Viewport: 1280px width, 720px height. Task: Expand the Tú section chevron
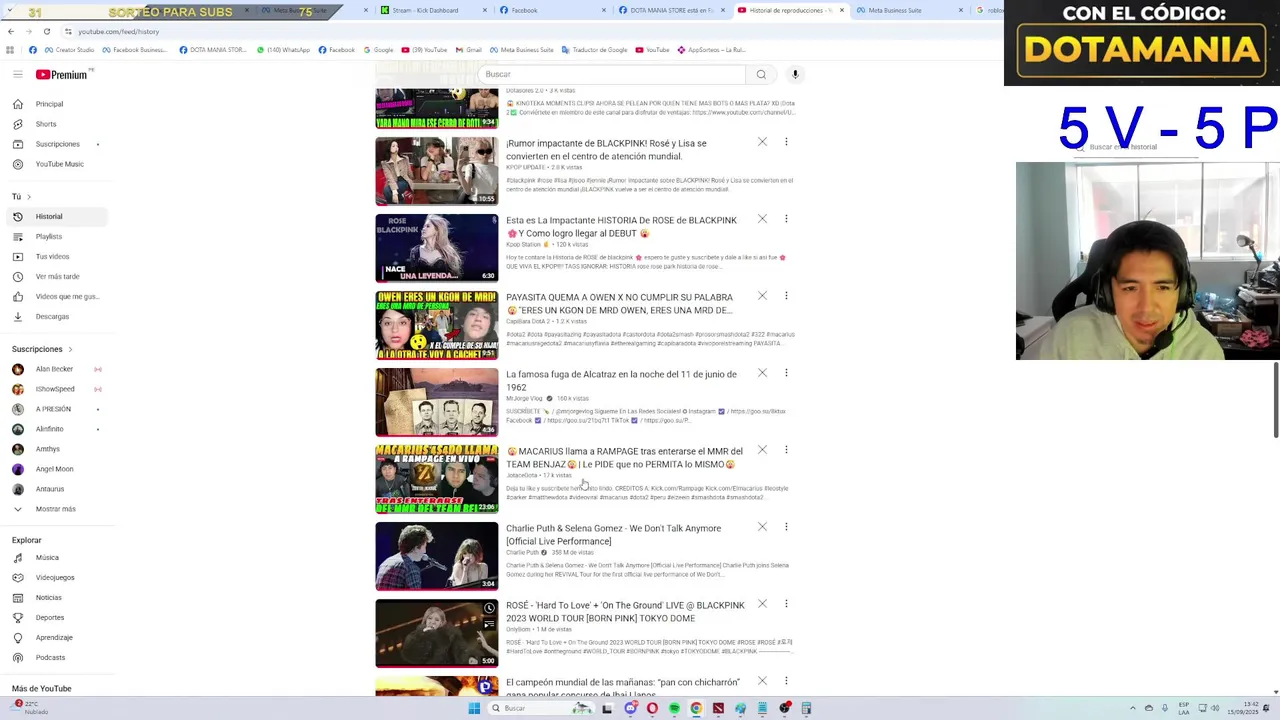pyautogui.click(x=29, y=196)
